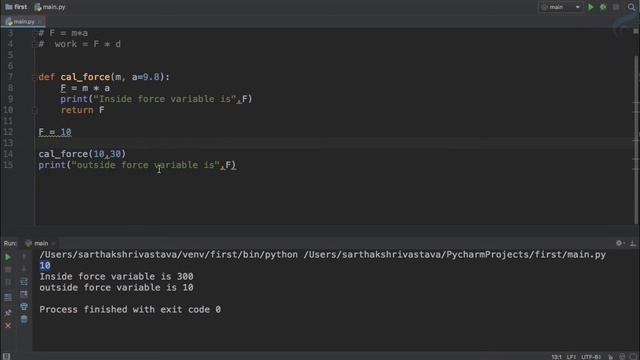Clear console output with trash icon
Viewport: 640px width, 360px height.
pyautogui.click(x=24, y=319)
